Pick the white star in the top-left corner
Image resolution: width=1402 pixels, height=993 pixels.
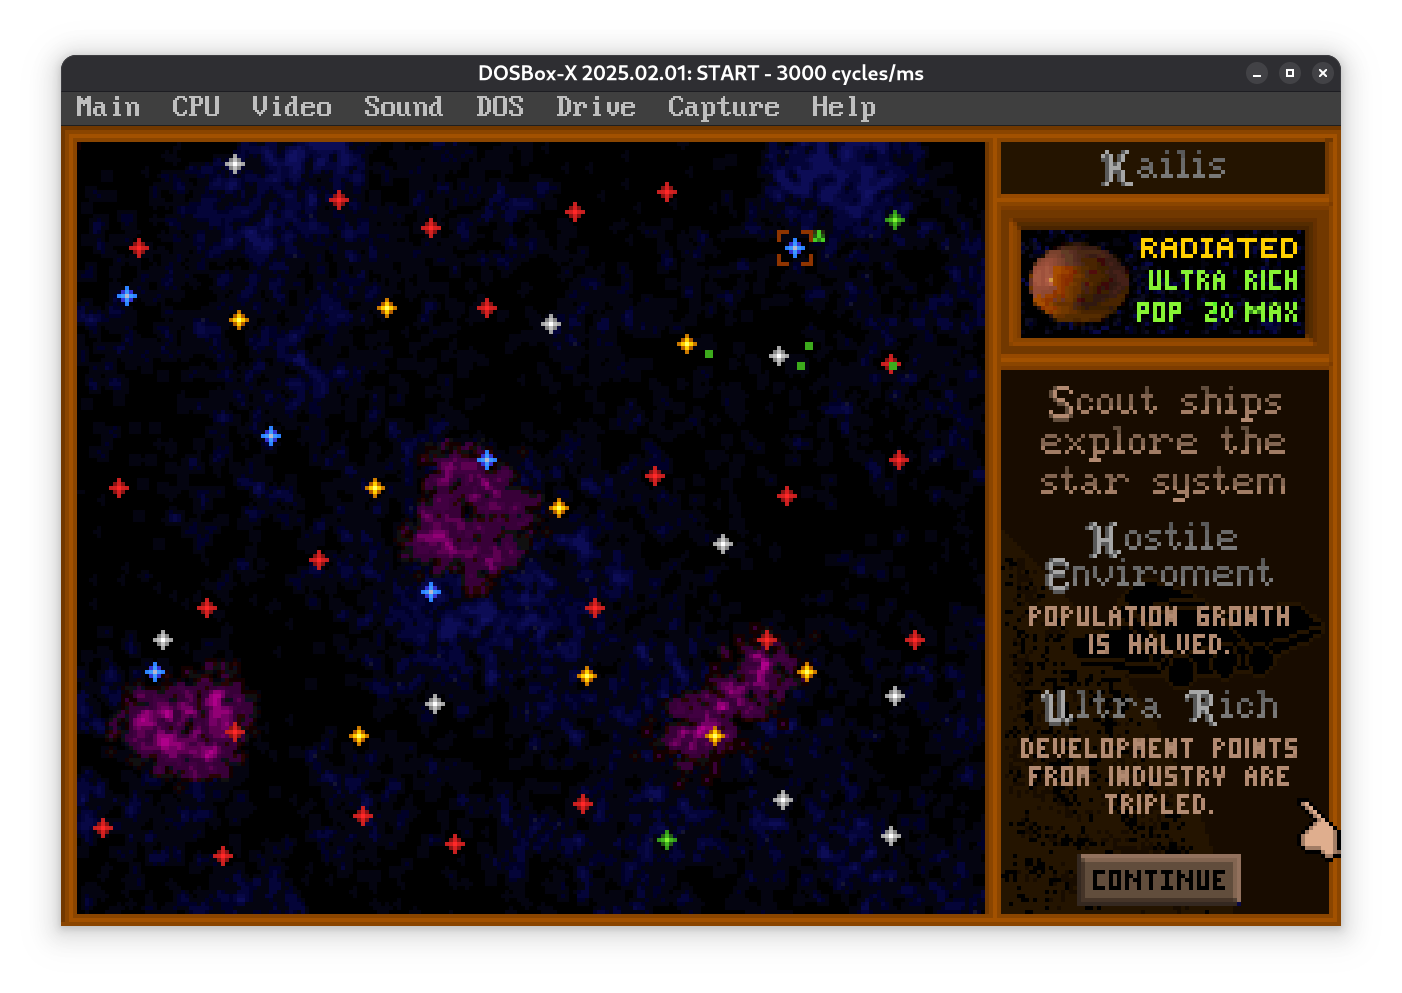coord(235,164)
